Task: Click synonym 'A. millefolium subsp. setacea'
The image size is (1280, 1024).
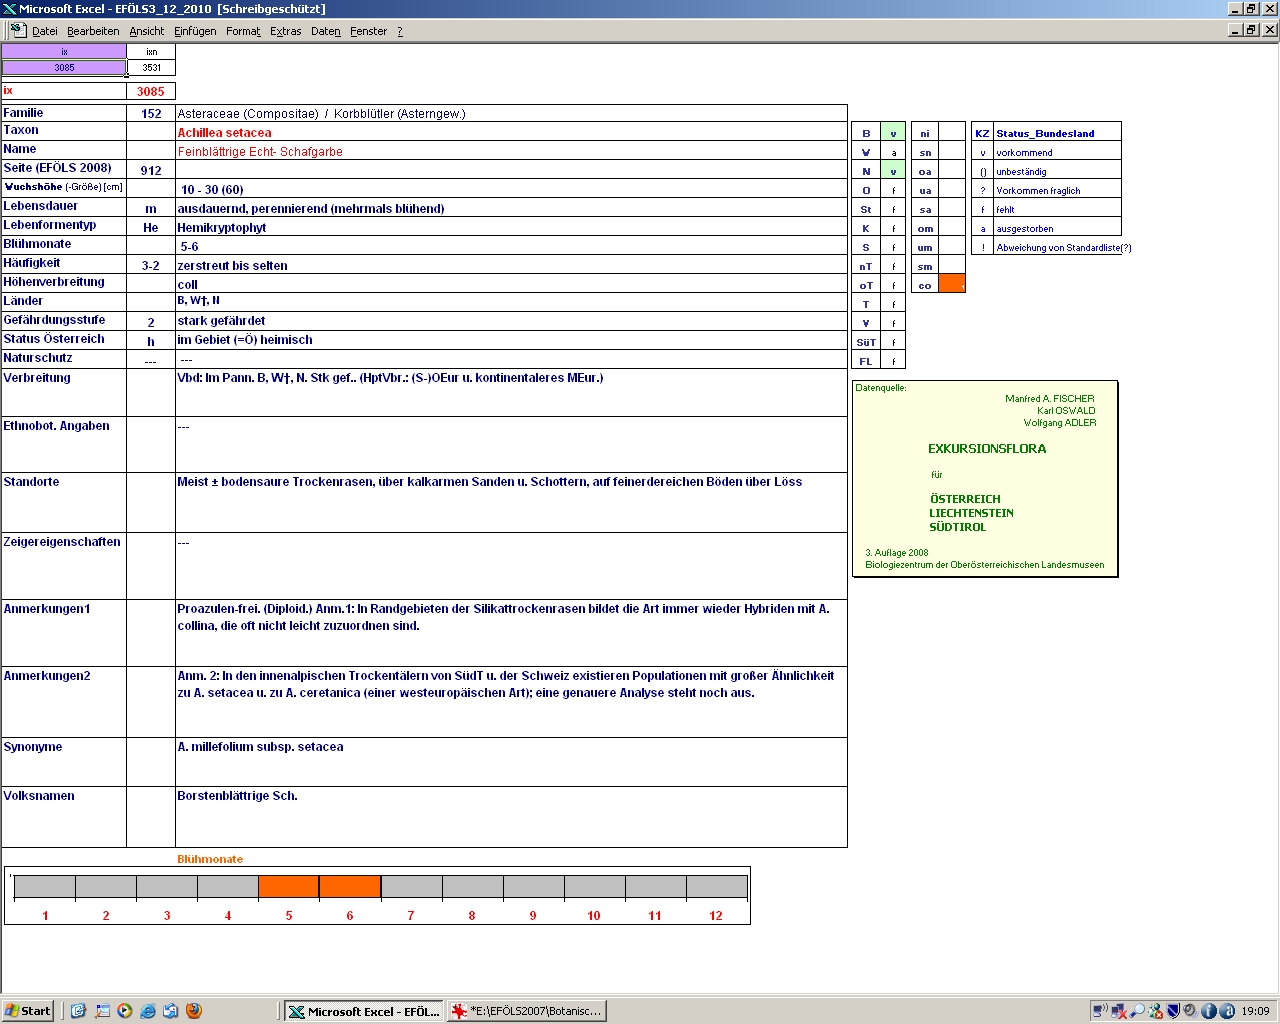Action: point(260,747)
